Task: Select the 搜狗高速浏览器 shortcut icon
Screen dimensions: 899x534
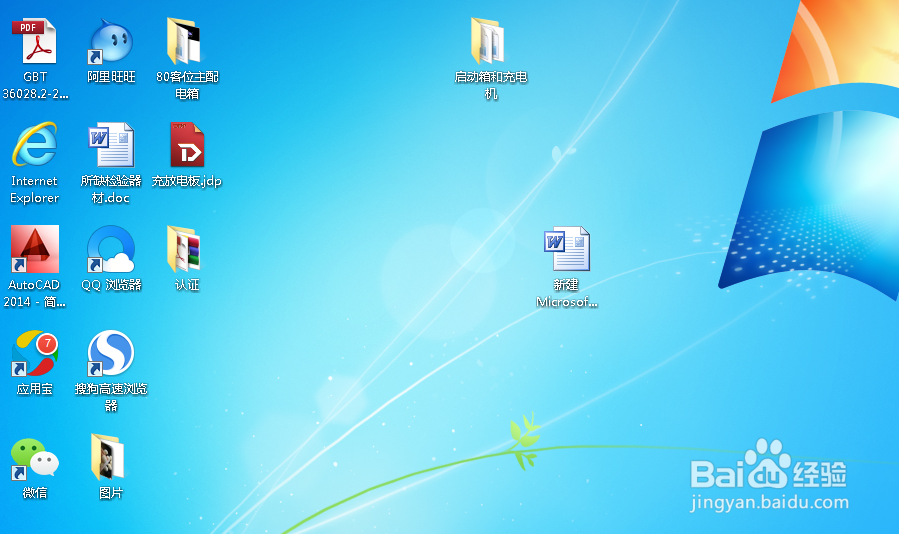Action: pos(111,353)
